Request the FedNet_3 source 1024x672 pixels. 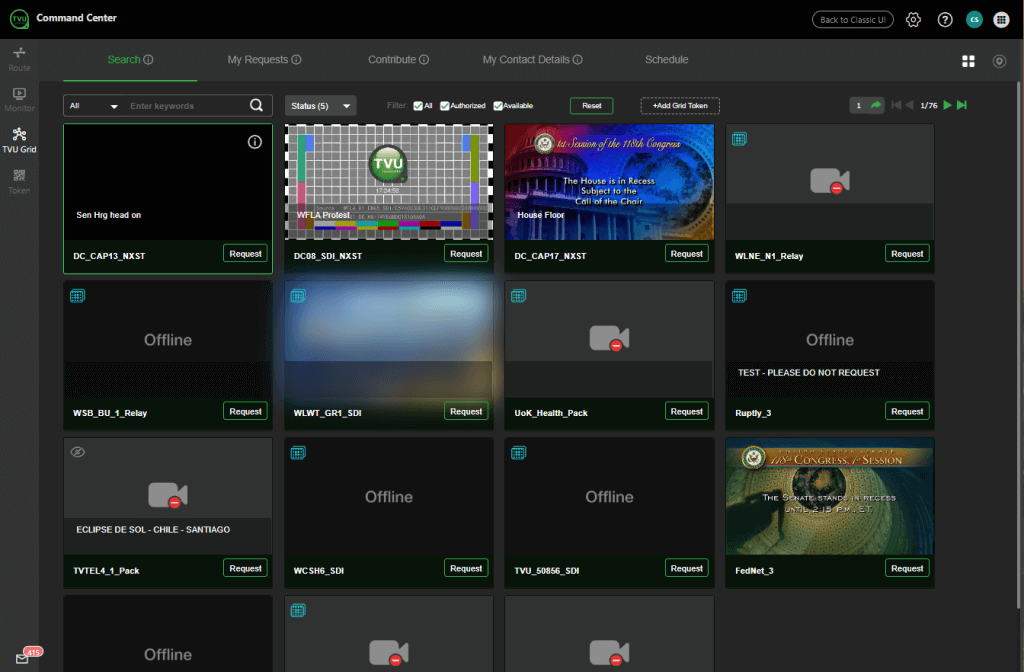(x=907, y=568)
